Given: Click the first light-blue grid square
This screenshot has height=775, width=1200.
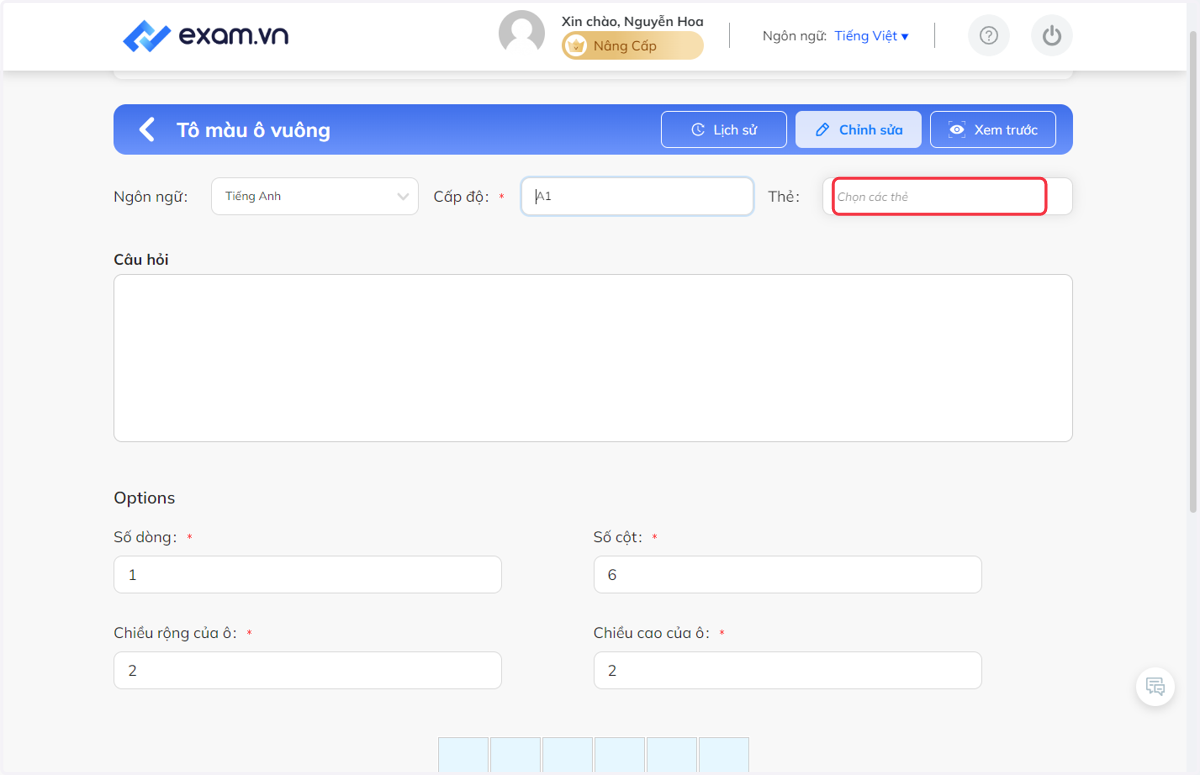Looking at the screenshot, I should [463, 755].
